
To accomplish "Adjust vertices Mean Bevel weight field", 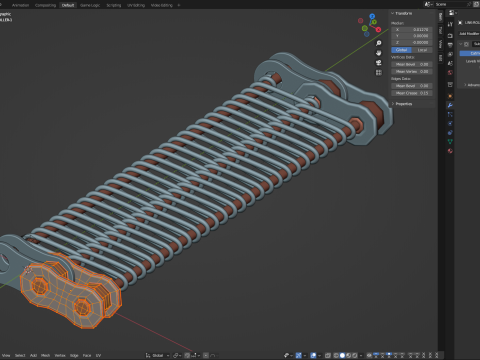I will pyautogui.click(x=412, y=64).
